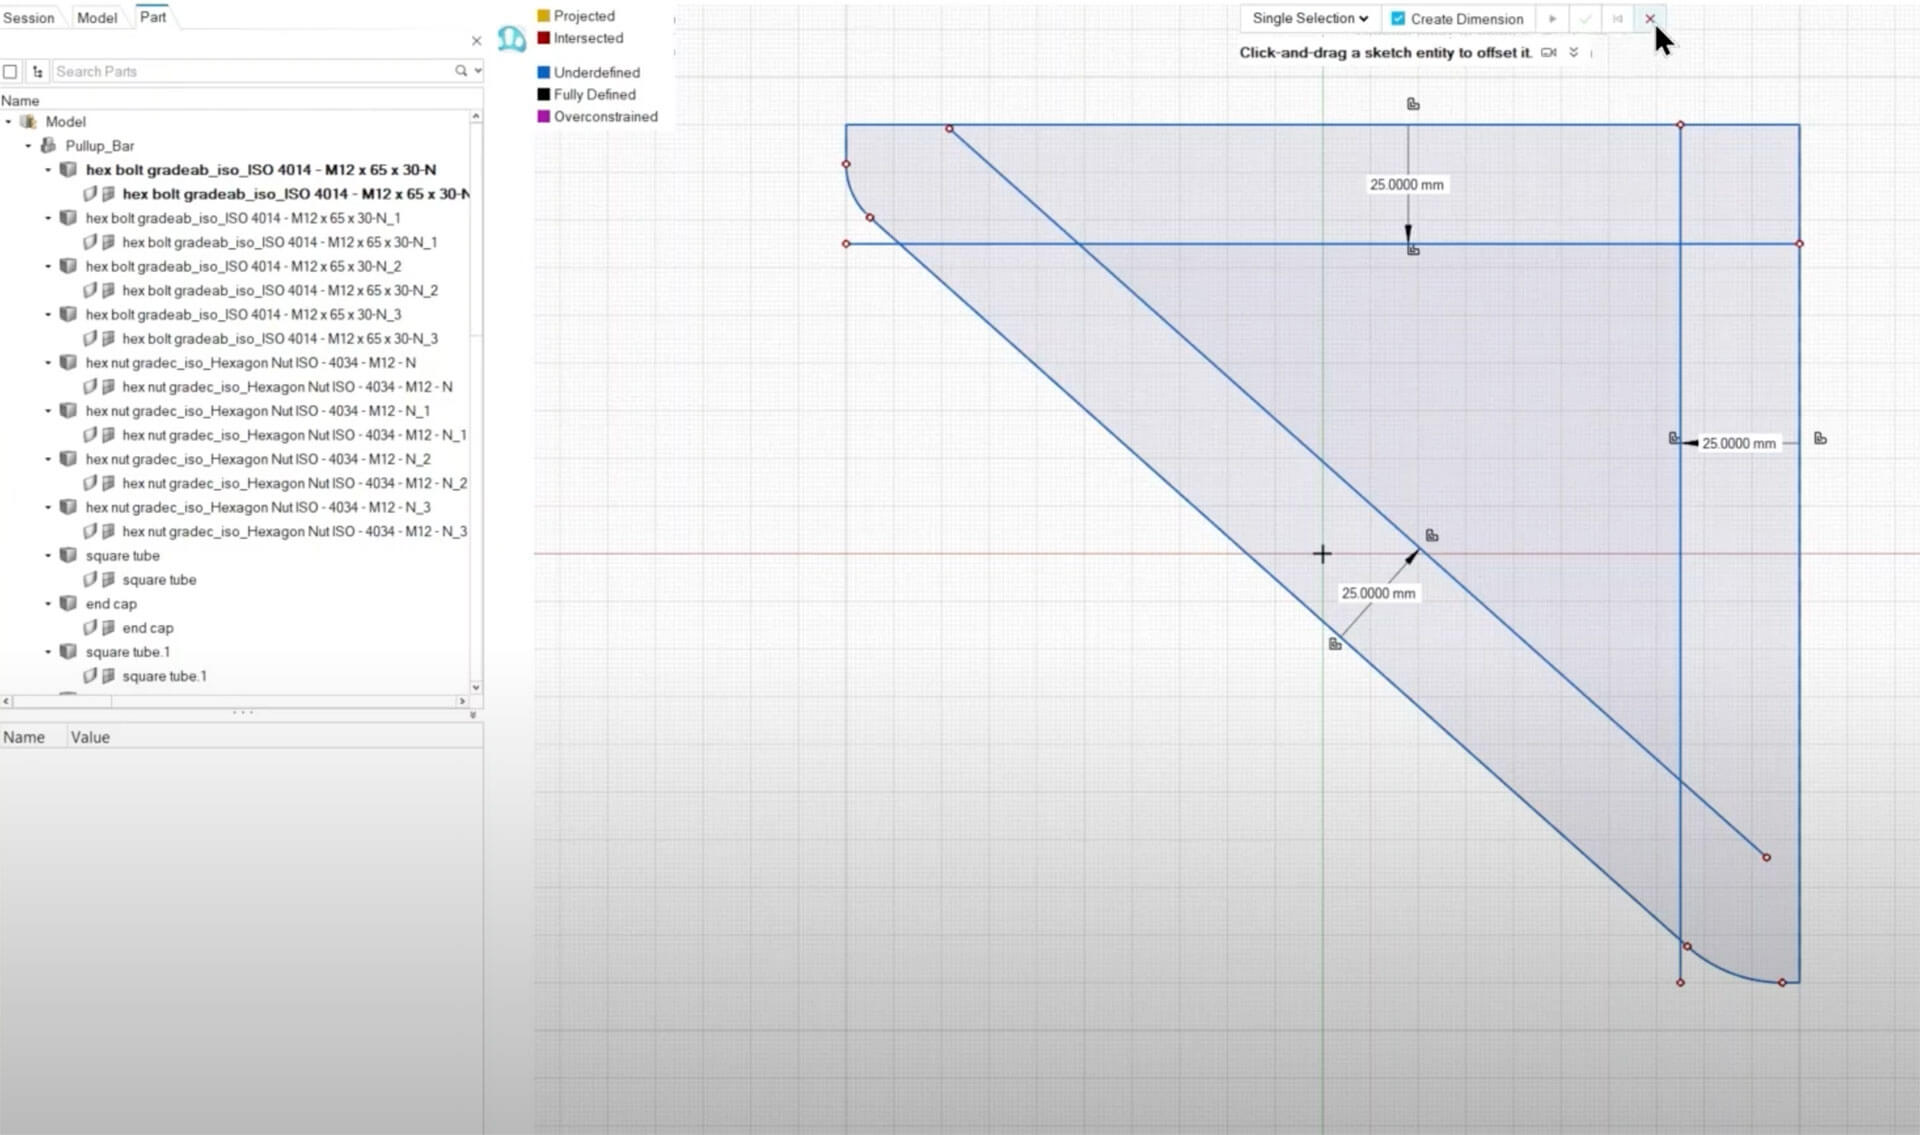This screenshot has width=1920, height=1135.
Task: Click the tree hierarchy view icon
Action: coord(38,71)
